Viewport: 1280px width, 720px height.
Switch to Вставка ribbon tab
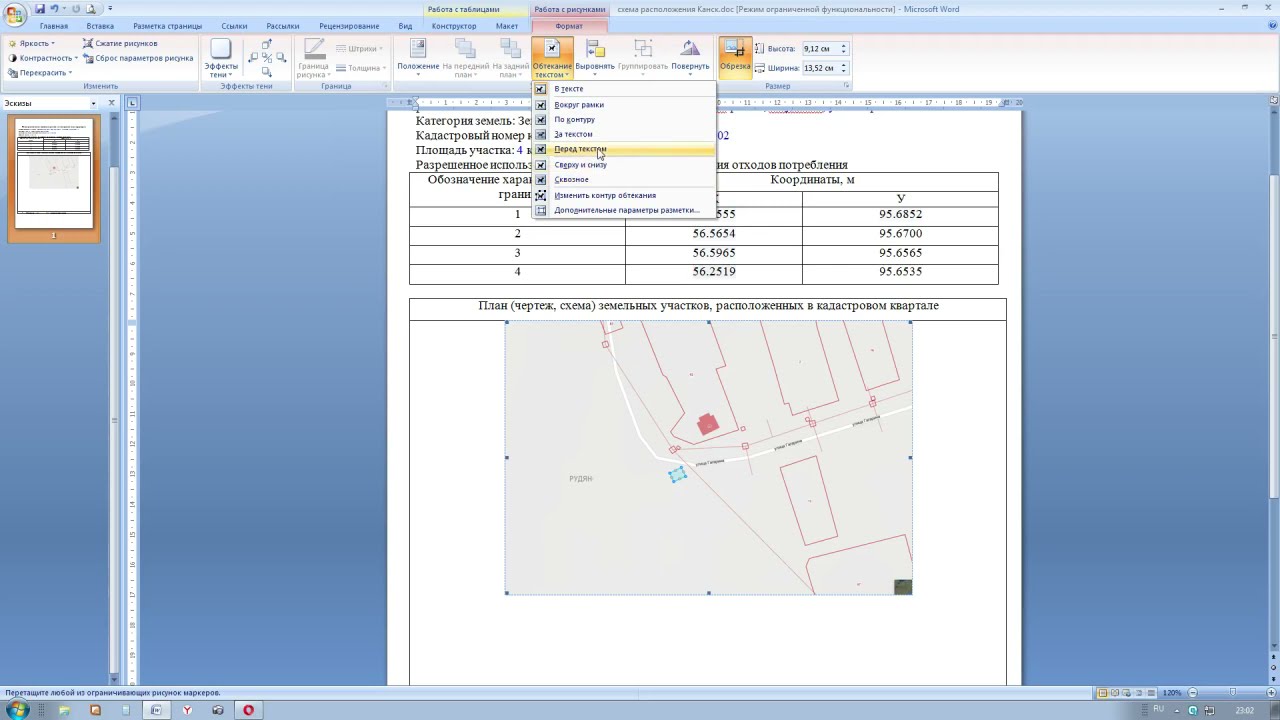pyautogui.click(x=100, y=26)
